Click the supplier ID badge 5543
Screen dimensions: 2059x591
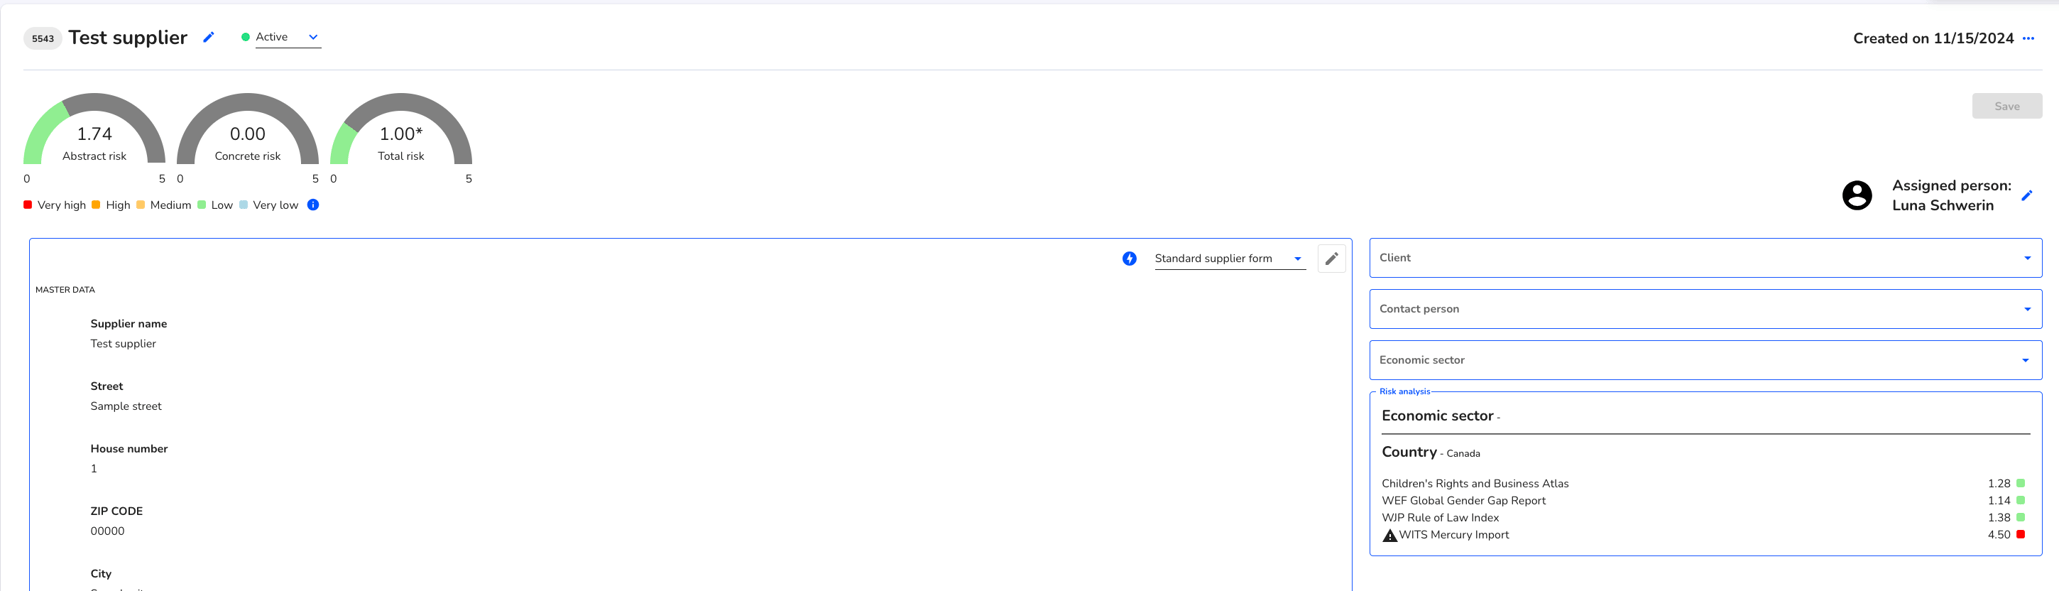[43, 39]
